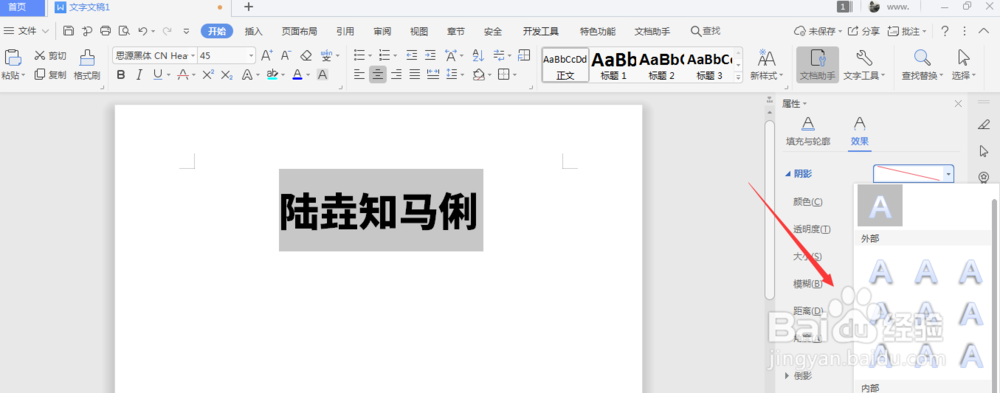Add new document tab with plus
Image resolution: width=1000 pixels, height=393 pixels.
pos(249,7)
